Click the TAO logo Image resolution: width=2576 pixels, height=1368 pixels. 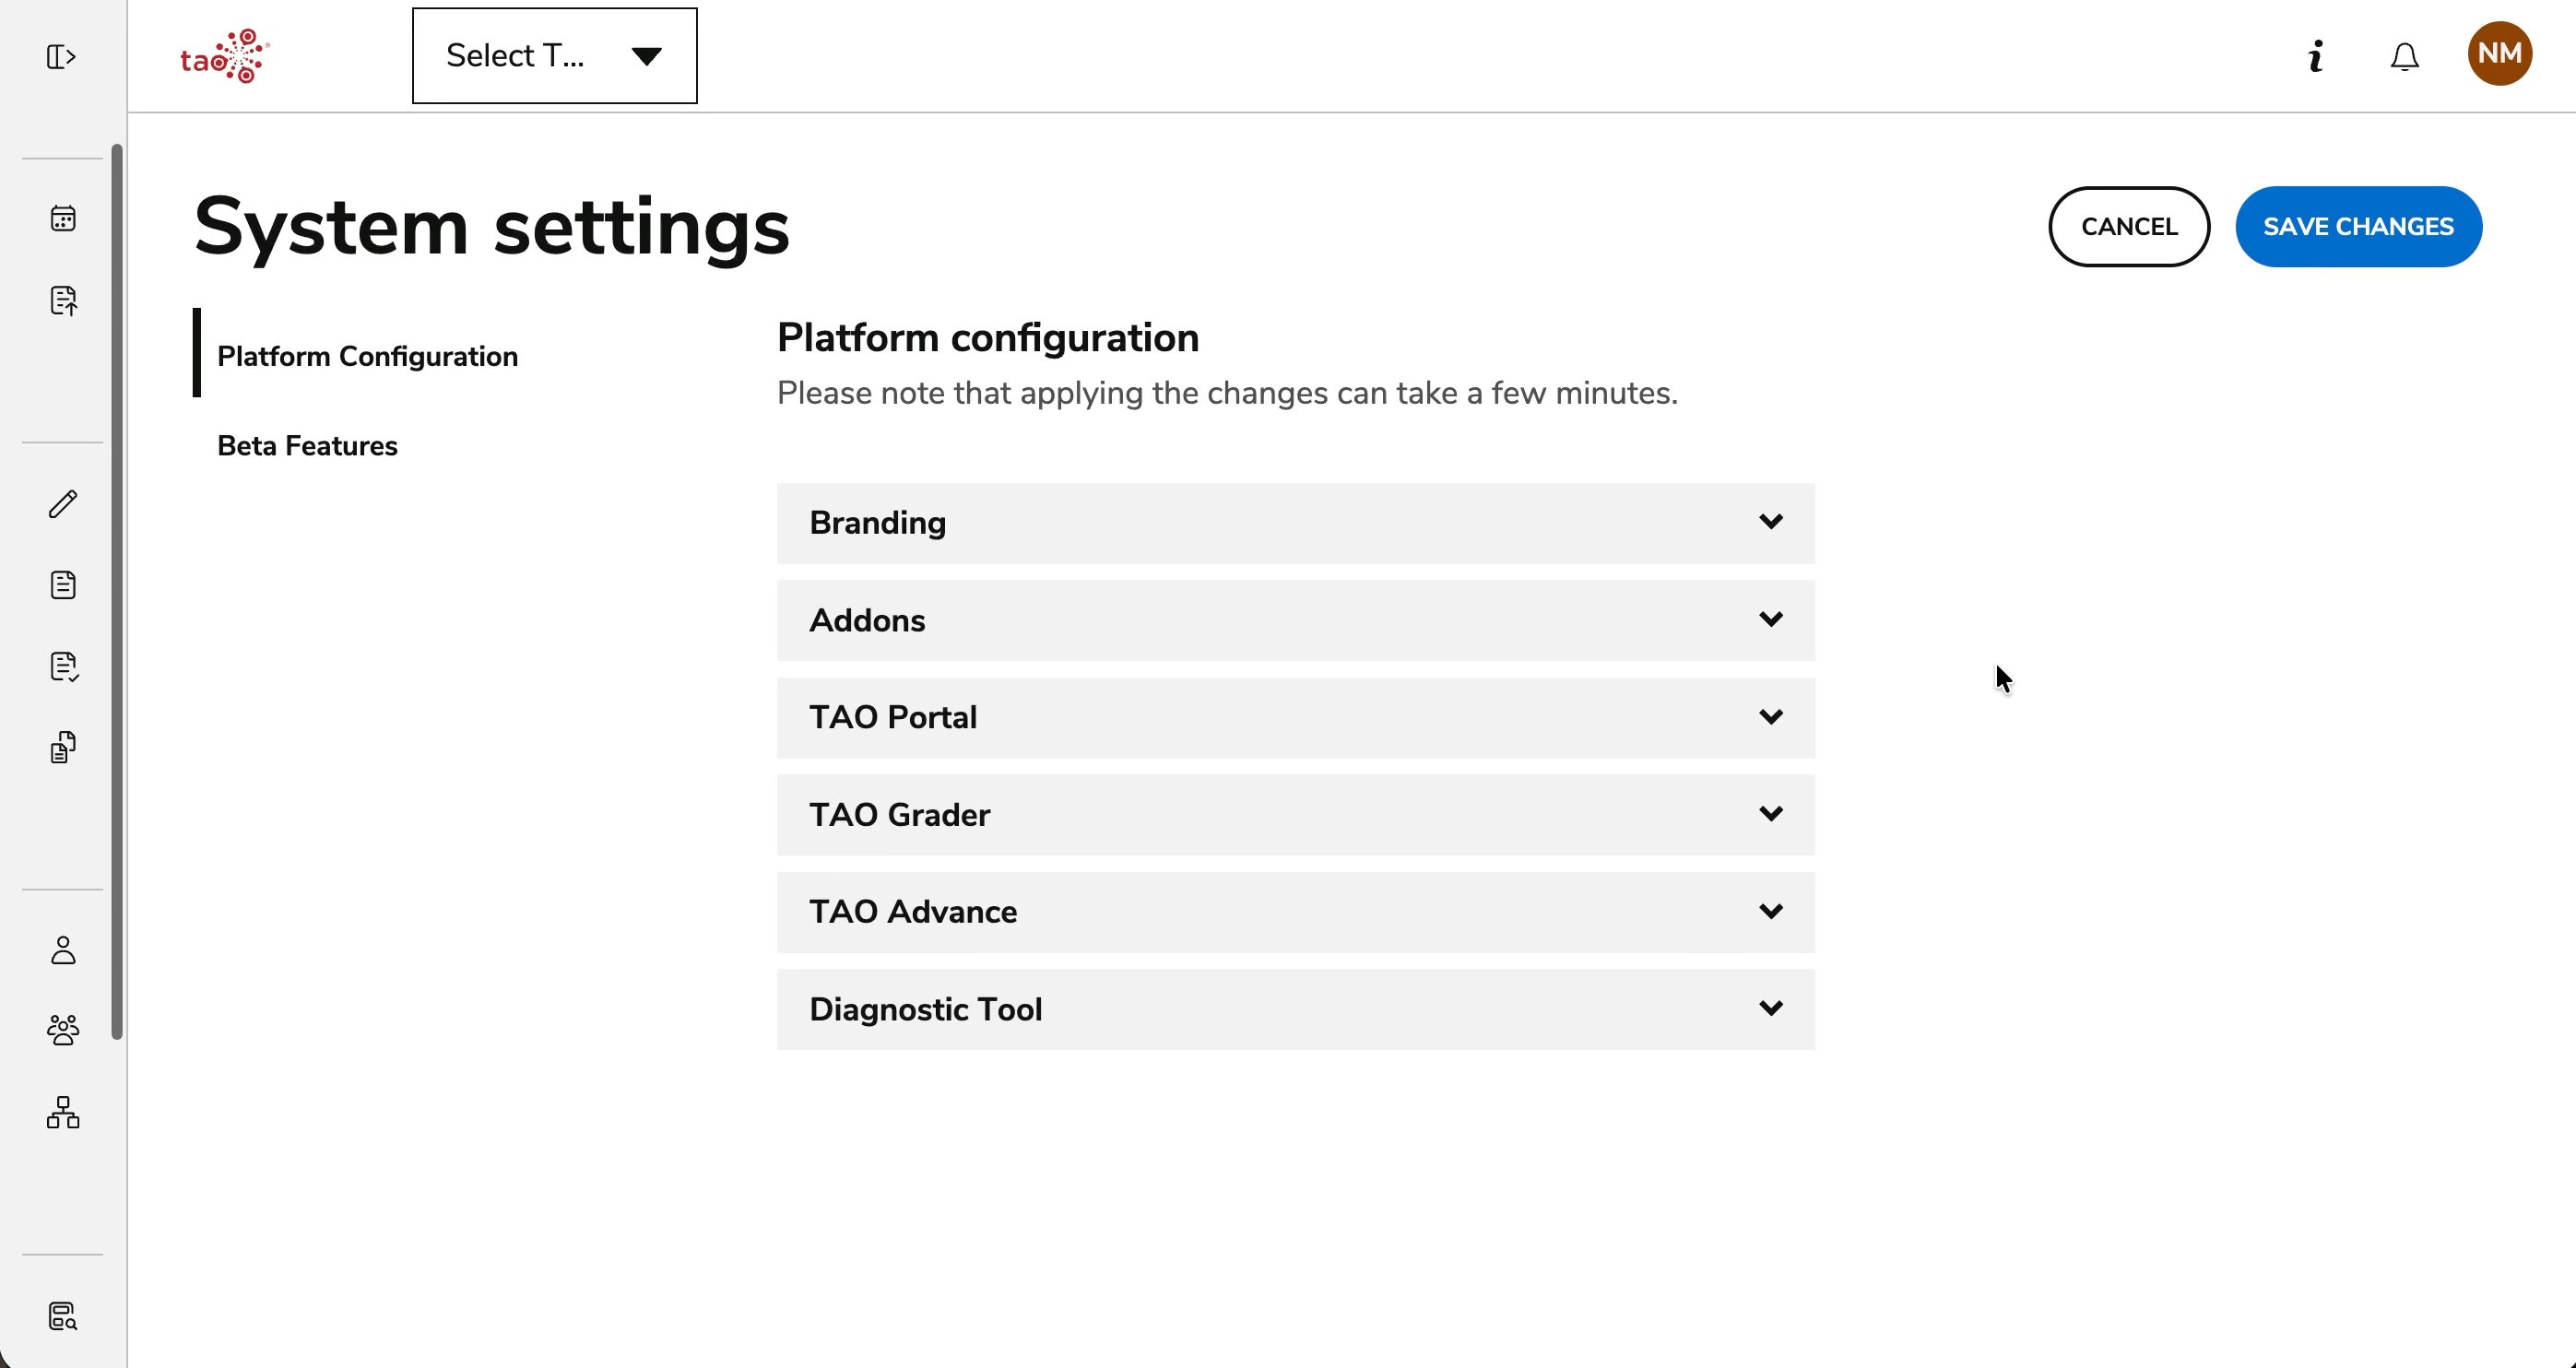tap(225, 56)
